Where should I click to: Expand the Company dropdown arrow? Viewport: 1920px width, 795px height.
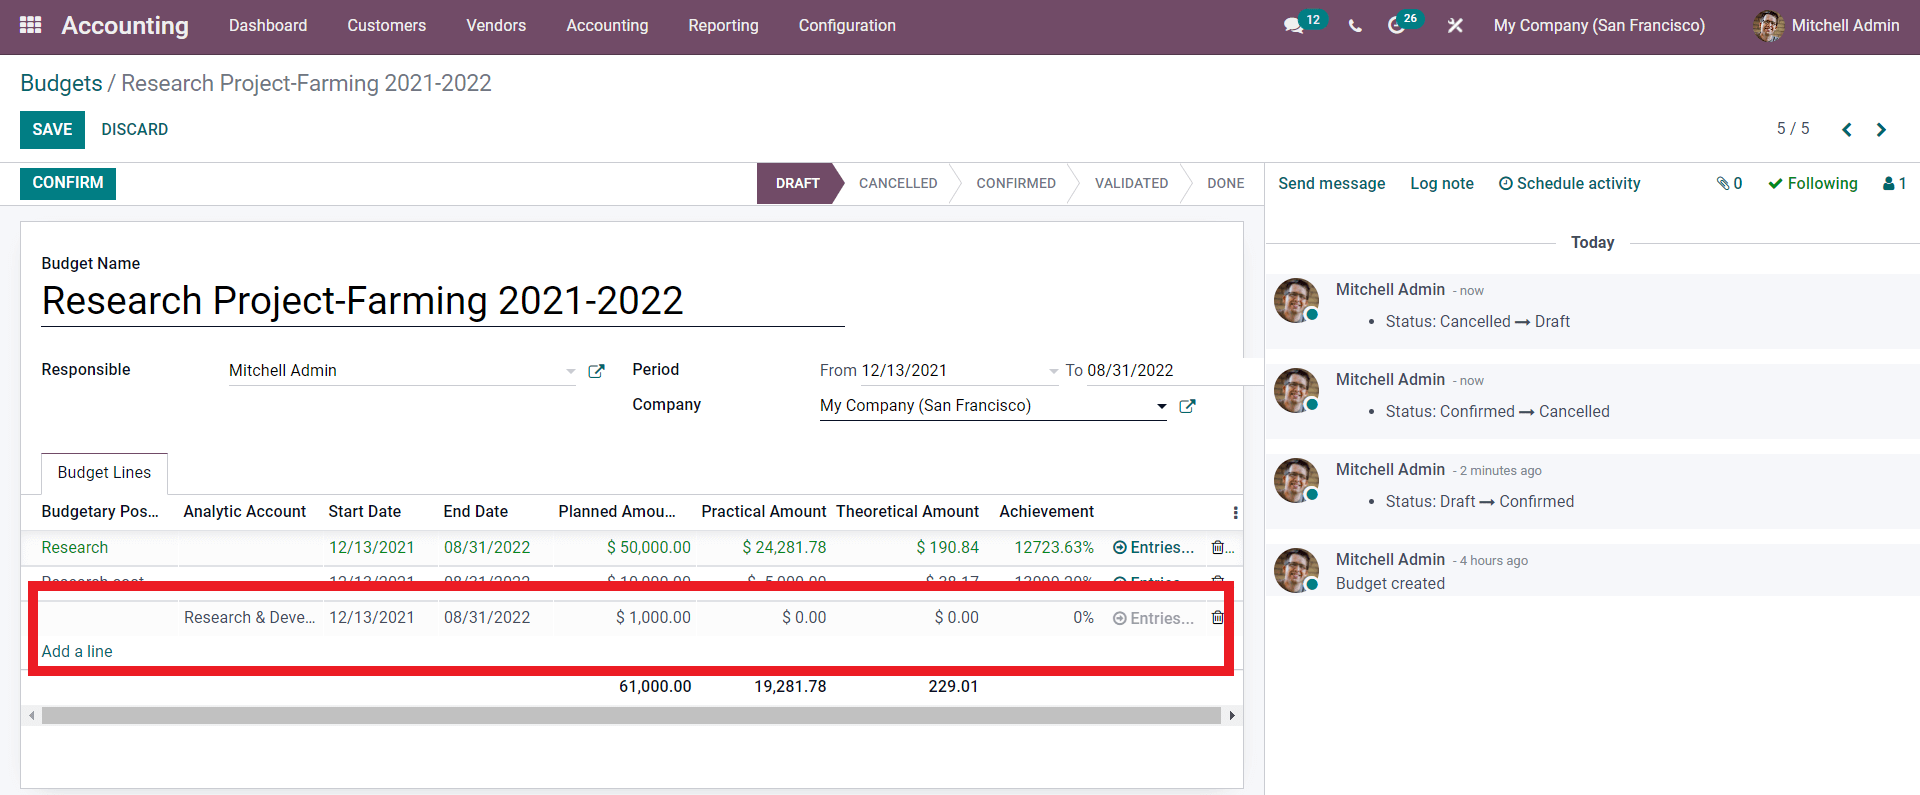point(1161,406)
